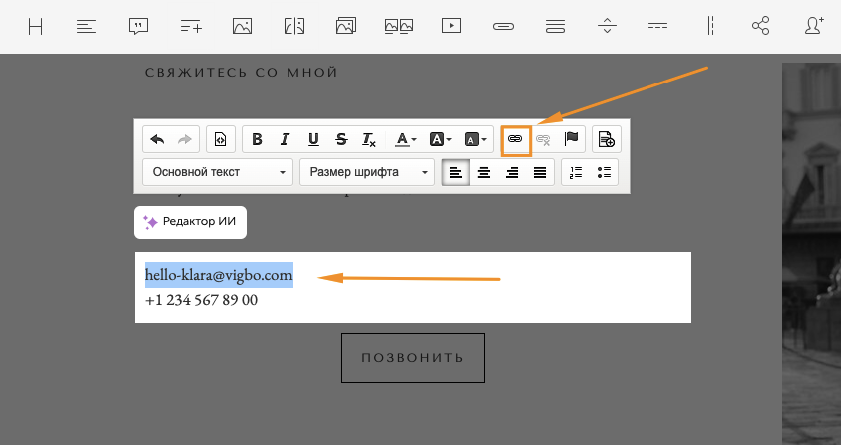Insert an anchor with the flag icon
The height and width of the screenshot is (445, 841).
tap(572, 139)
